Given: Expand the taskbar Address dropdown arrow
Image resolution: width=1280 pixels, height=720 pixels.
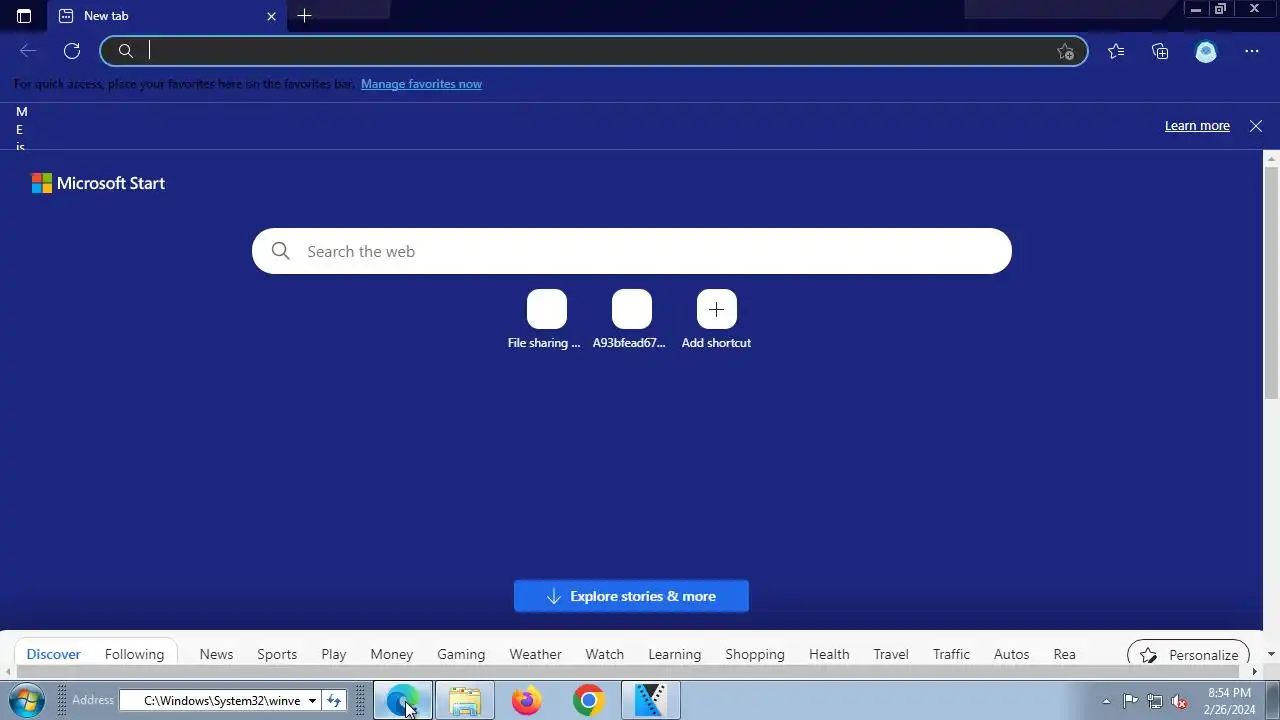Looking at the screenshot, I should (x=312, y=701).
